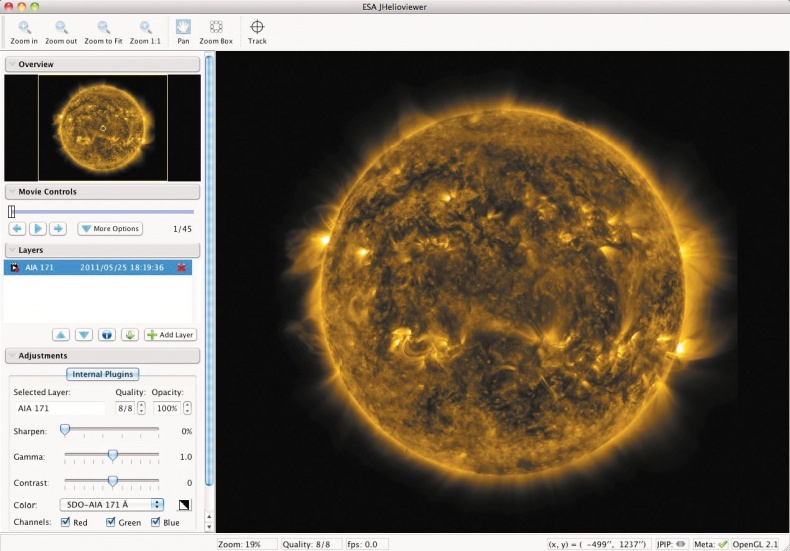The width and height of the screenshot is (790, 551).
Task: Play the movie
Action: pos(37,229)
